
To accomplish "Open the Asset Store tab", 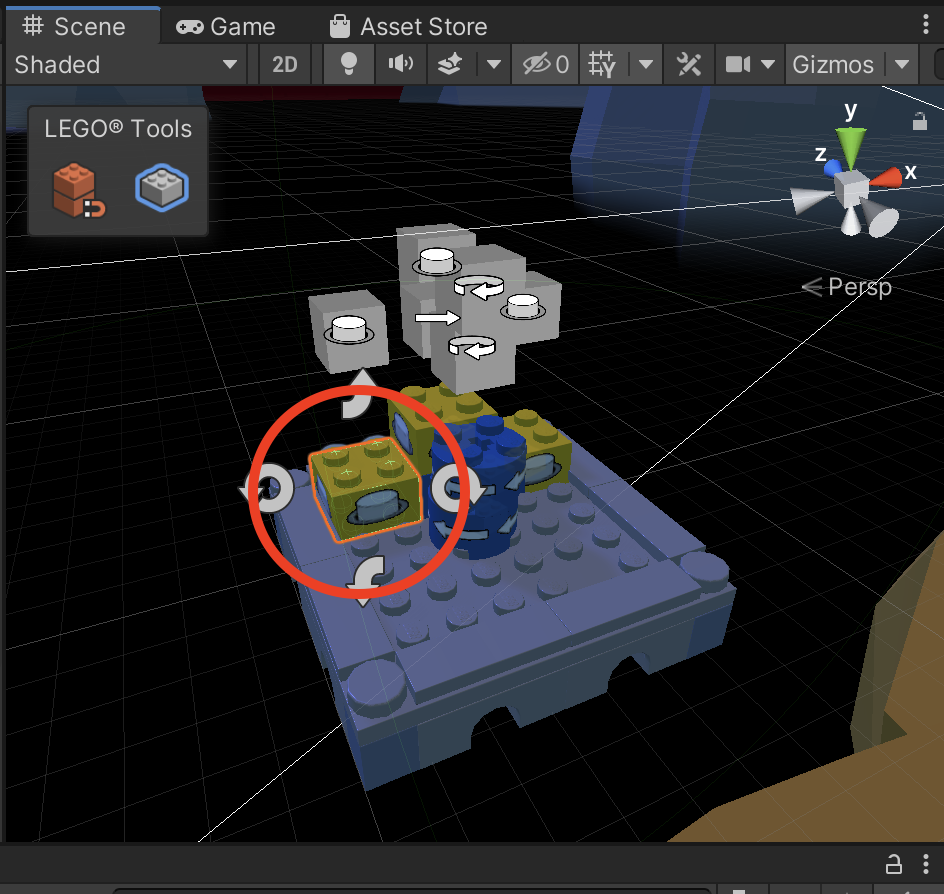I will coord(408,26).
